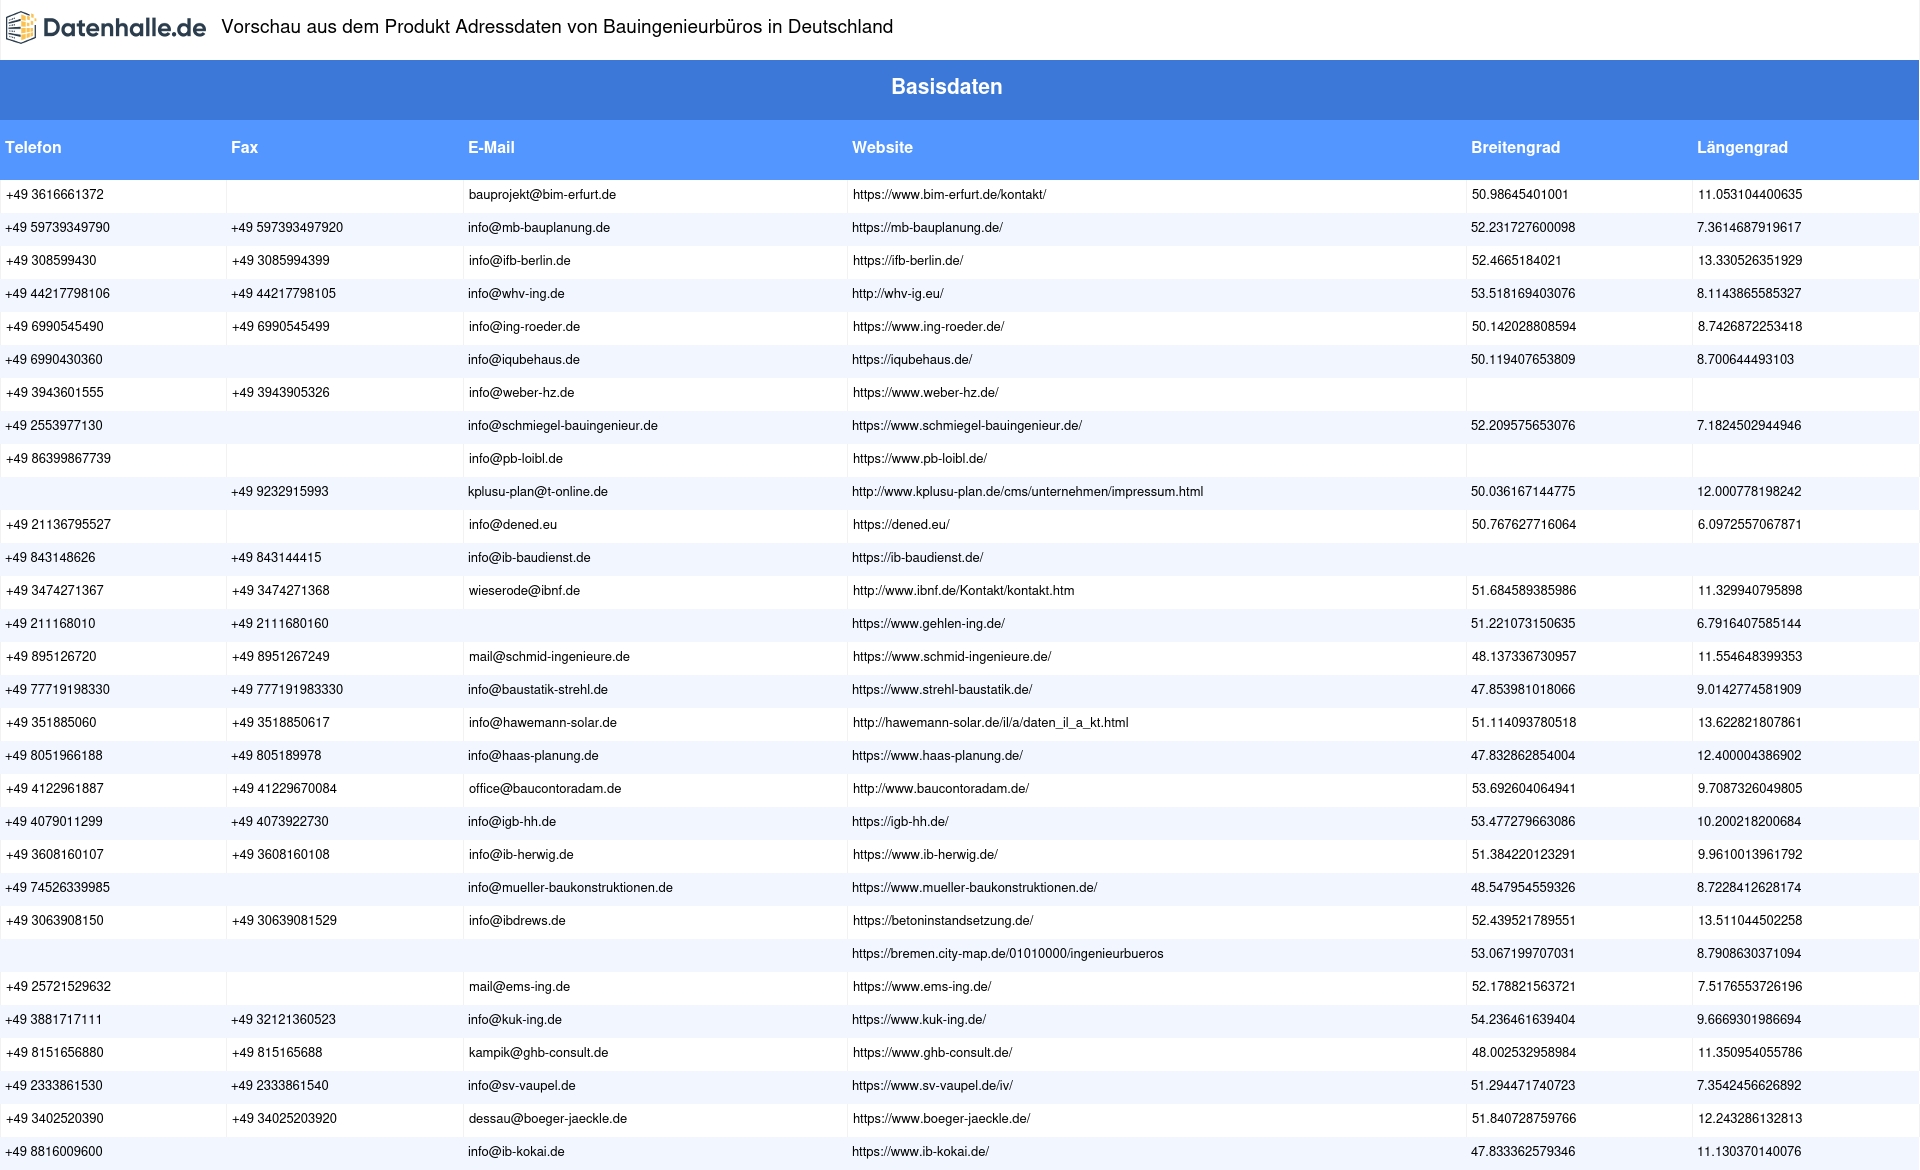This screenshot has width=1920, height=1170.
Task: Select phone +49 59739349790
Action: 58,228
